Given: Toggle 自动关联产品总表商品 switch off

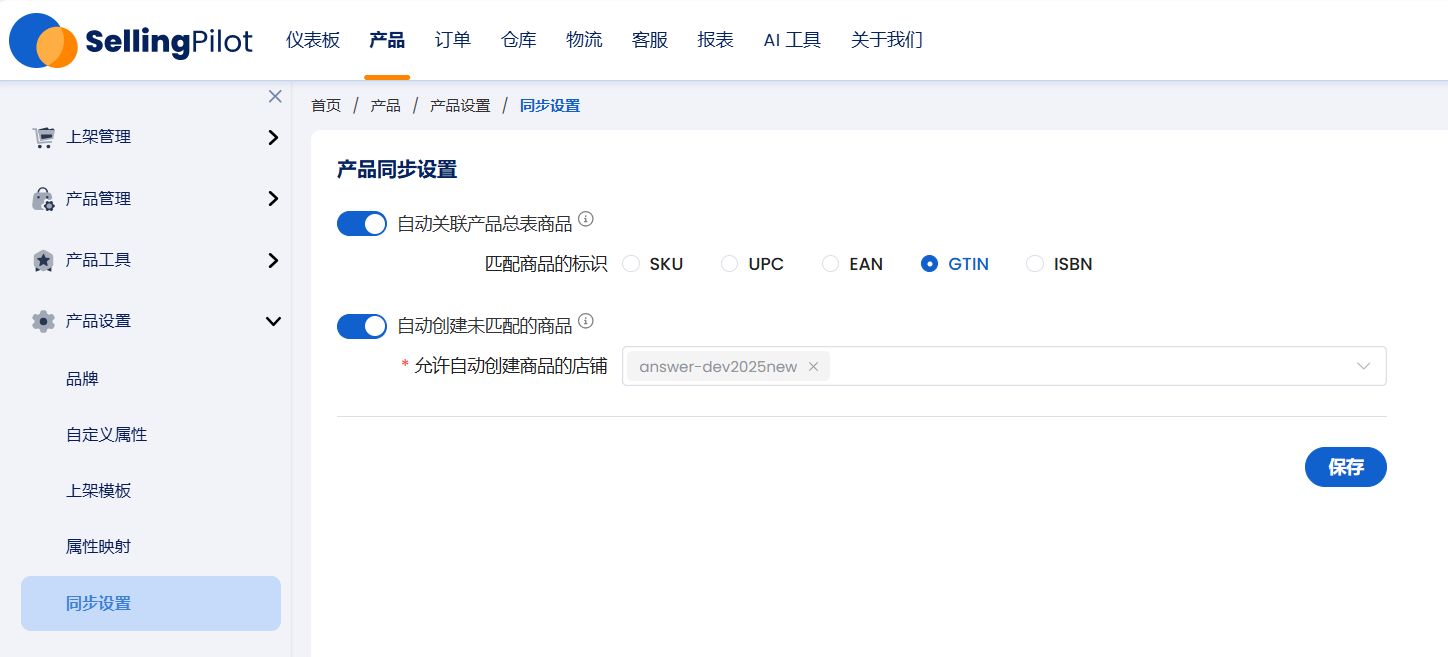Looking at the screenshot, I should click(362, 224).
